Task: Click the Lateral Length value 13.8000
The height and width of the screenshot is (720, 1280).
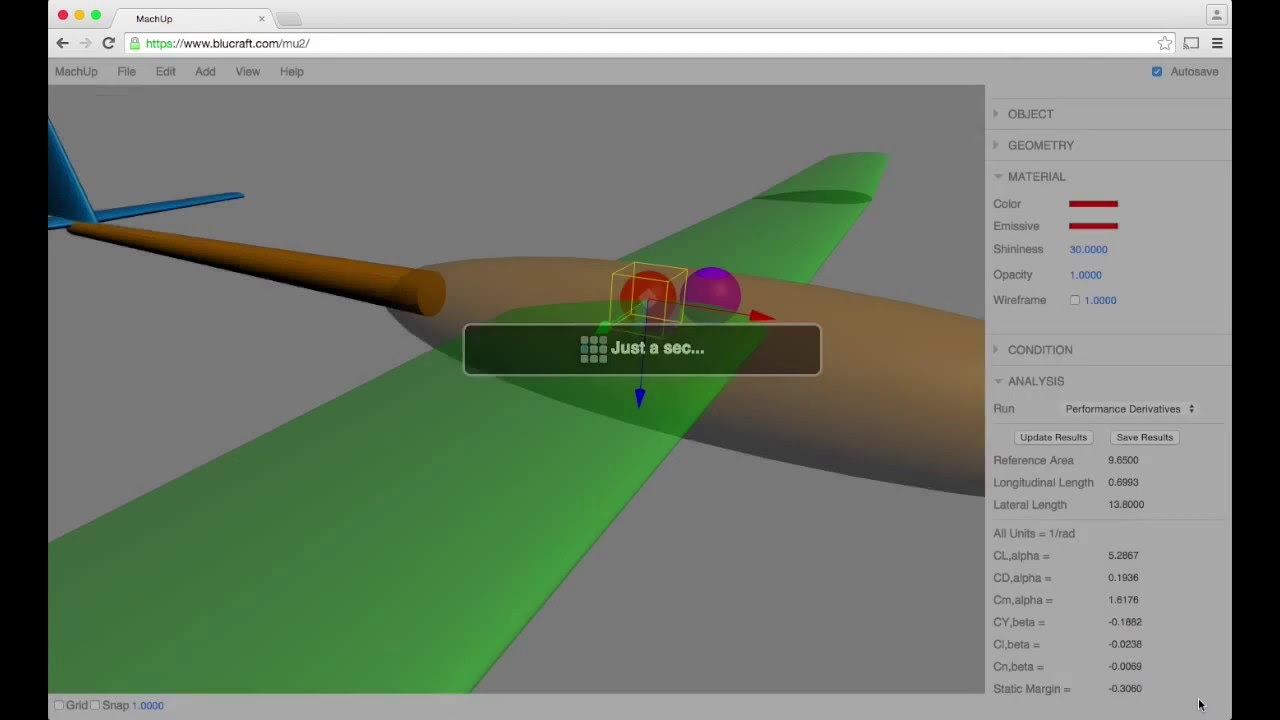Action: [1126, 505]
